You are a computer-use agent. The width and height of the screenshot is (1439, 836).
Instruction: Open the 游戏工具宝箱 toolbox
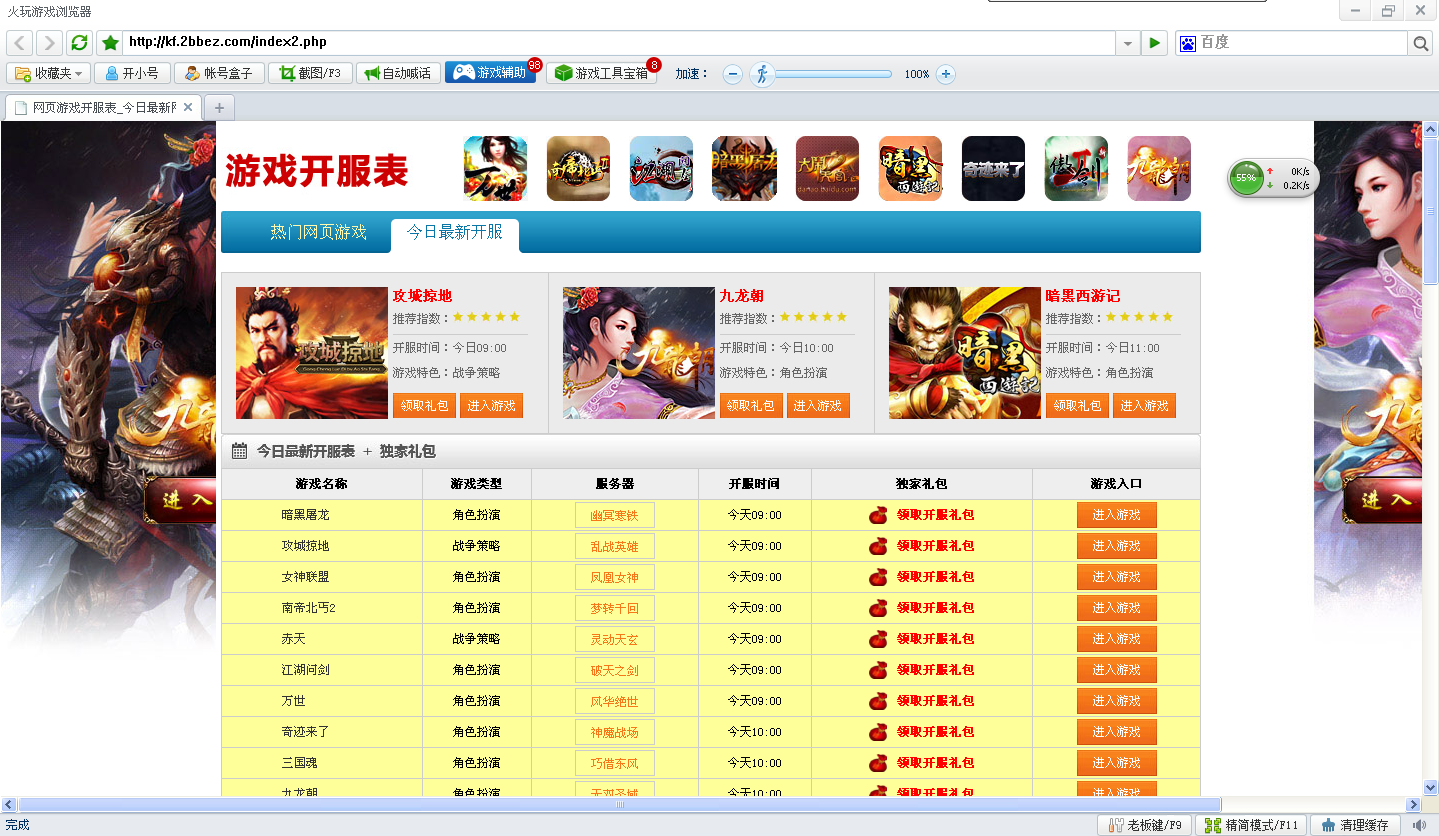pyautogui.click(x=601, y=73)
